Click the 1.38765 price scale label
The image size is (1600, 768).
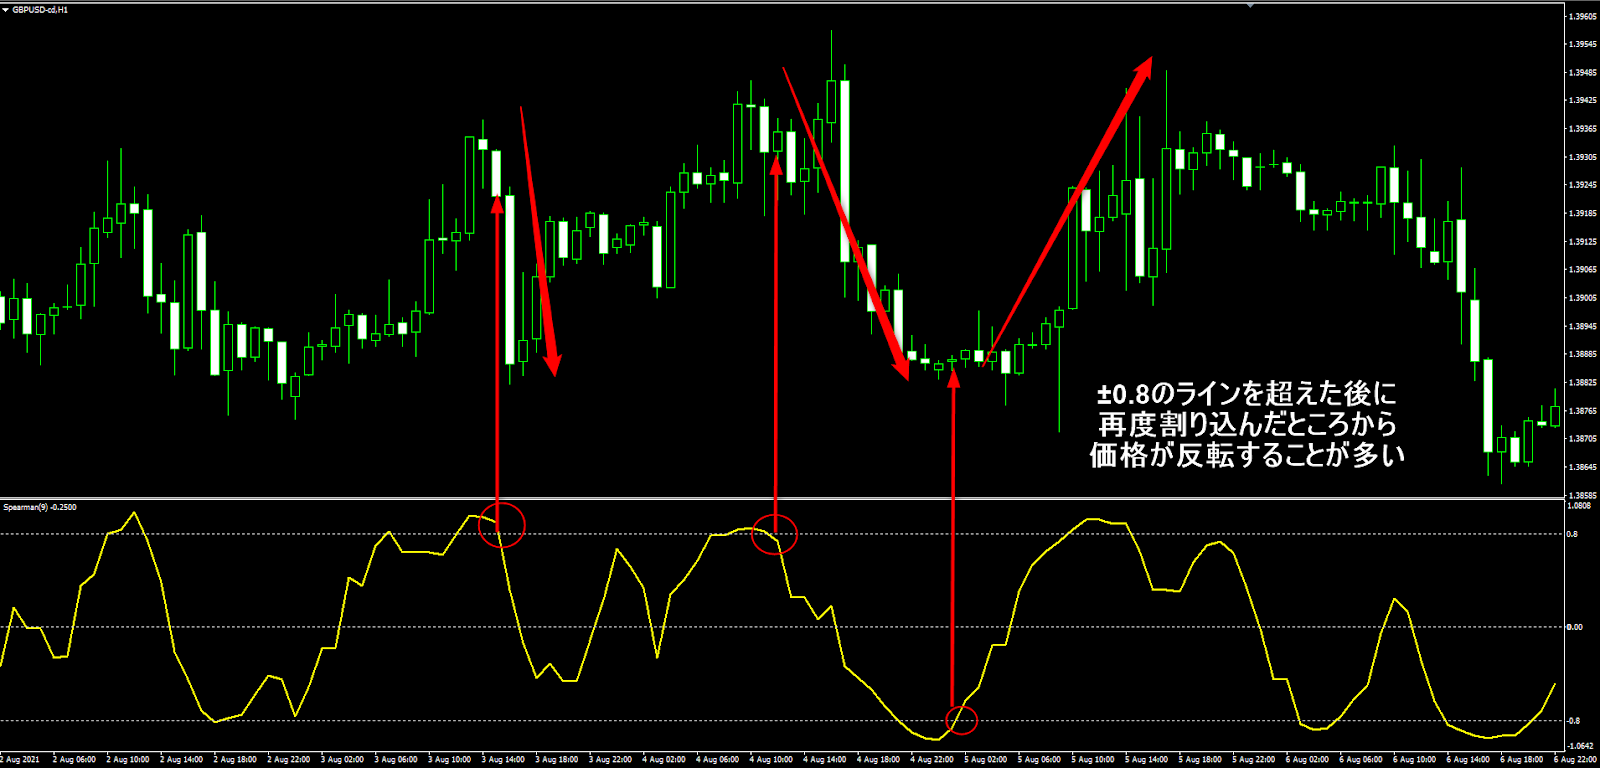click(x=1583, y=411)
